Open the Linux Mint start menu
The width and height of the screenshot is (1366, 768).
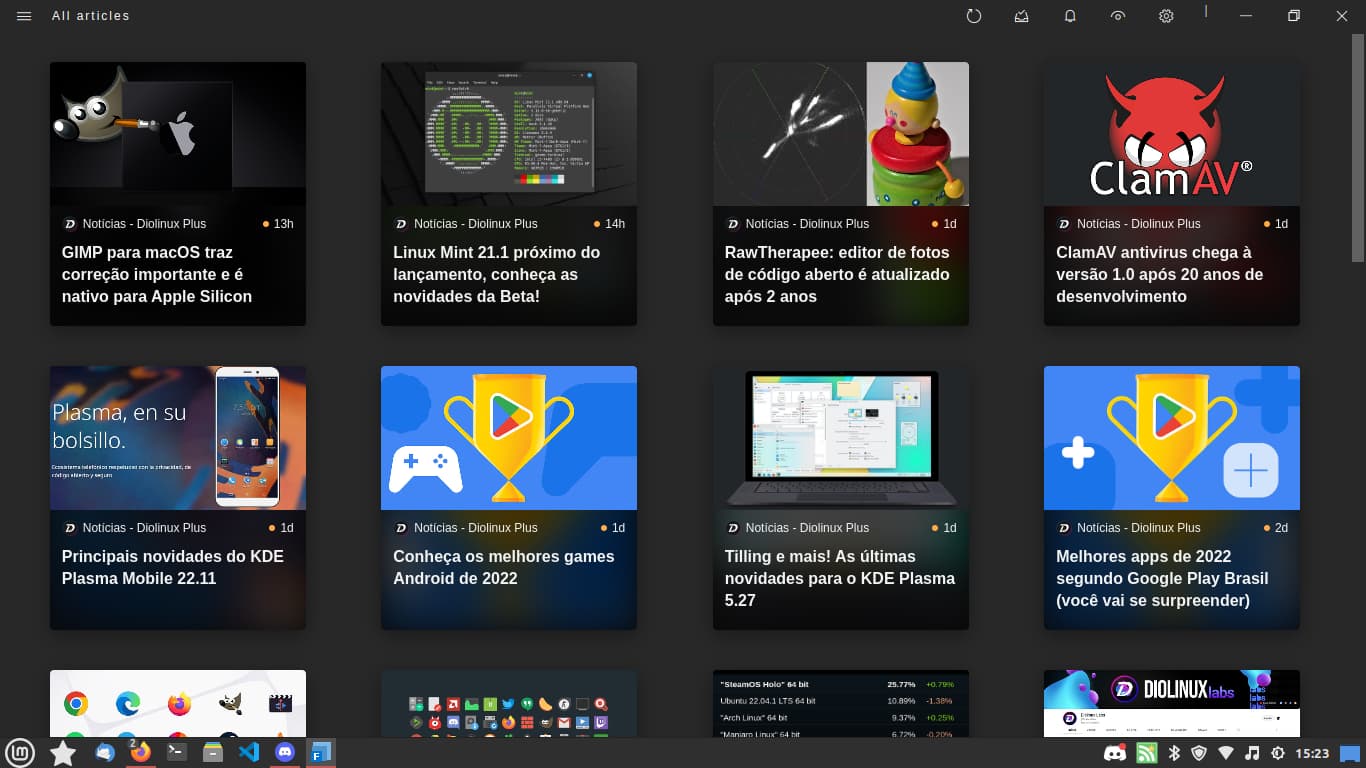coord(20,752)
